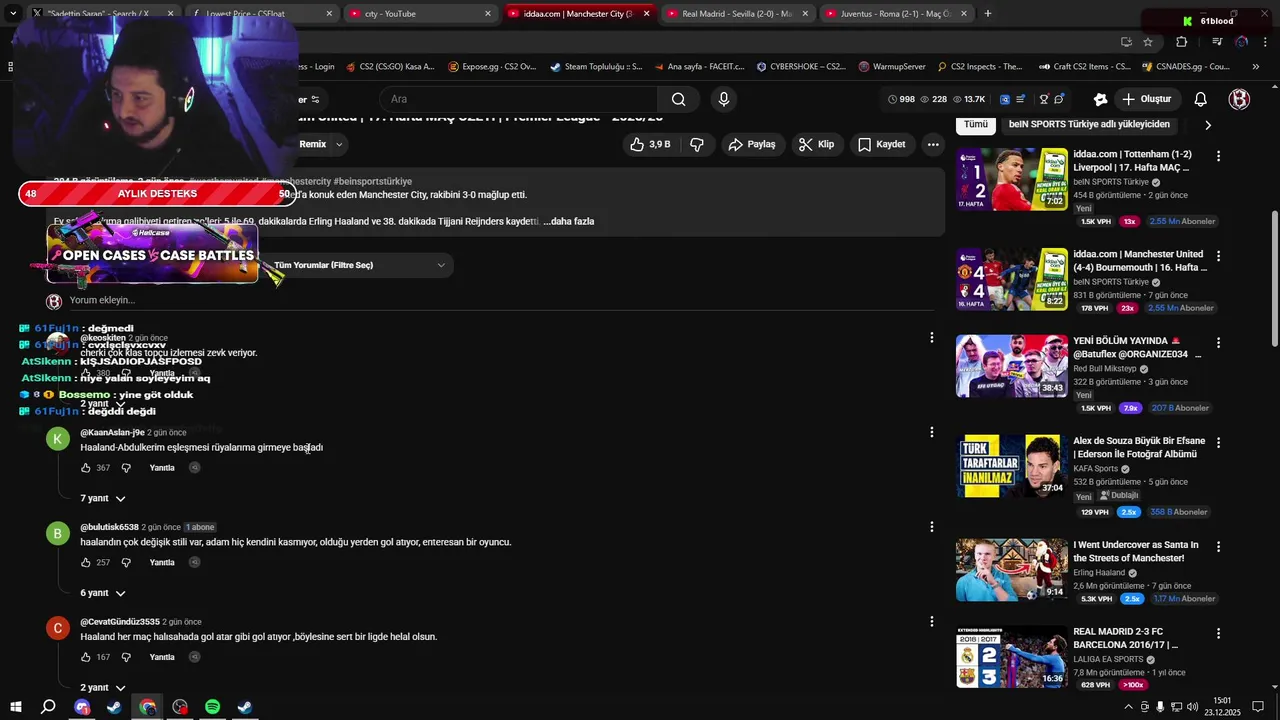Activate the voice search microphone
The height and width of the screenshot is (720, 1280).
click(x=724, y=99)
